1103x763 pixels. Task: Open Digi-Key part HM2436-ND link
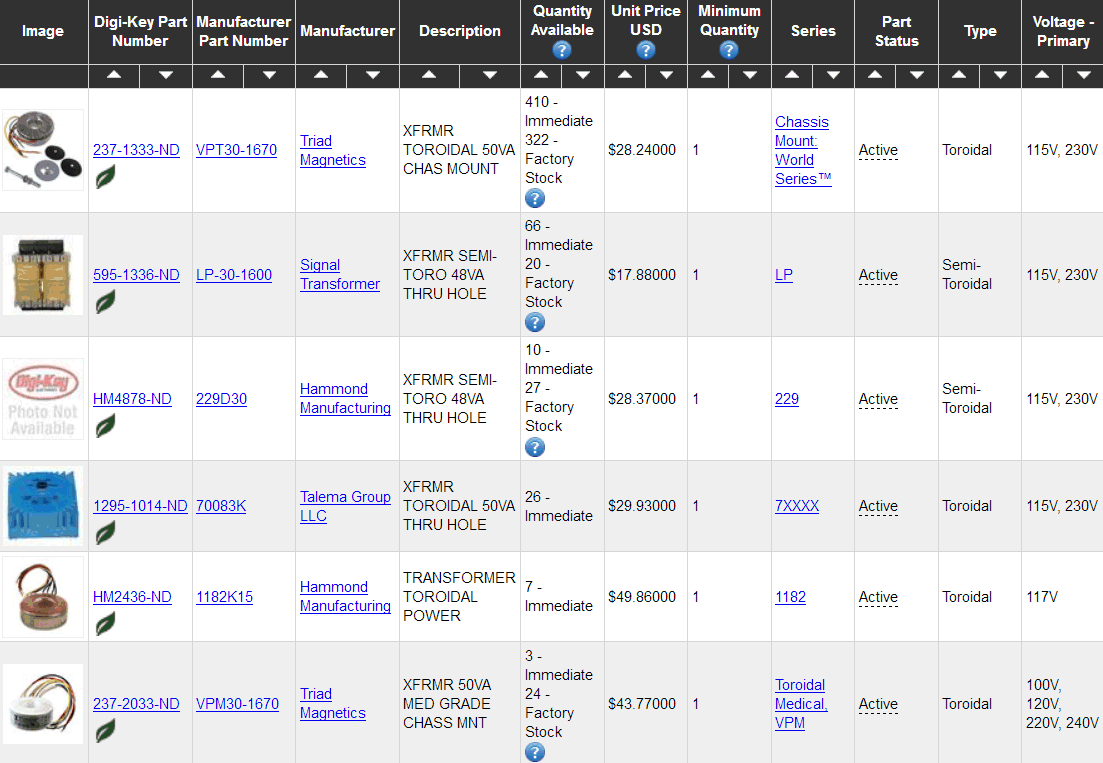coord(132,597)
